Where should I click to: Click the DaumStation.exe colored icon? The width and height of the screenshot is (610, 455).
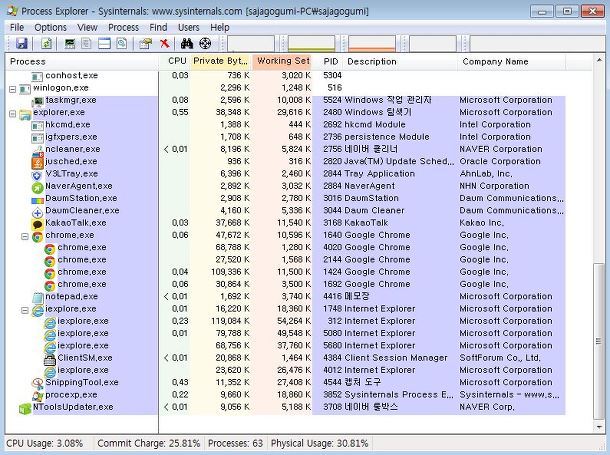[37, 200]
